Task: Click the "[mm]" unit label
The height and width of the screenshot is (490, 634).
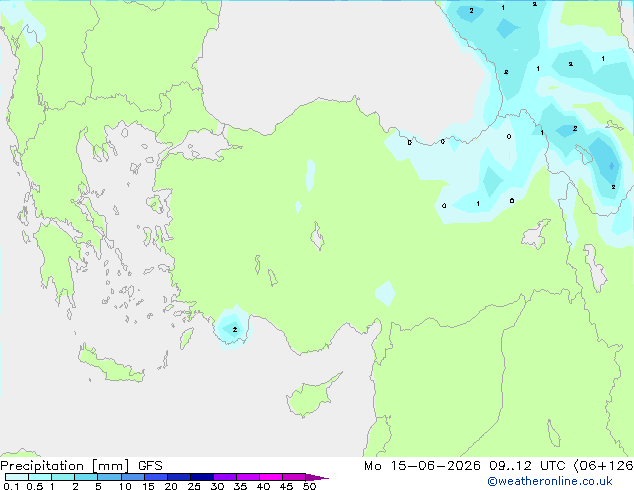Action: click(x=110, y=466)
